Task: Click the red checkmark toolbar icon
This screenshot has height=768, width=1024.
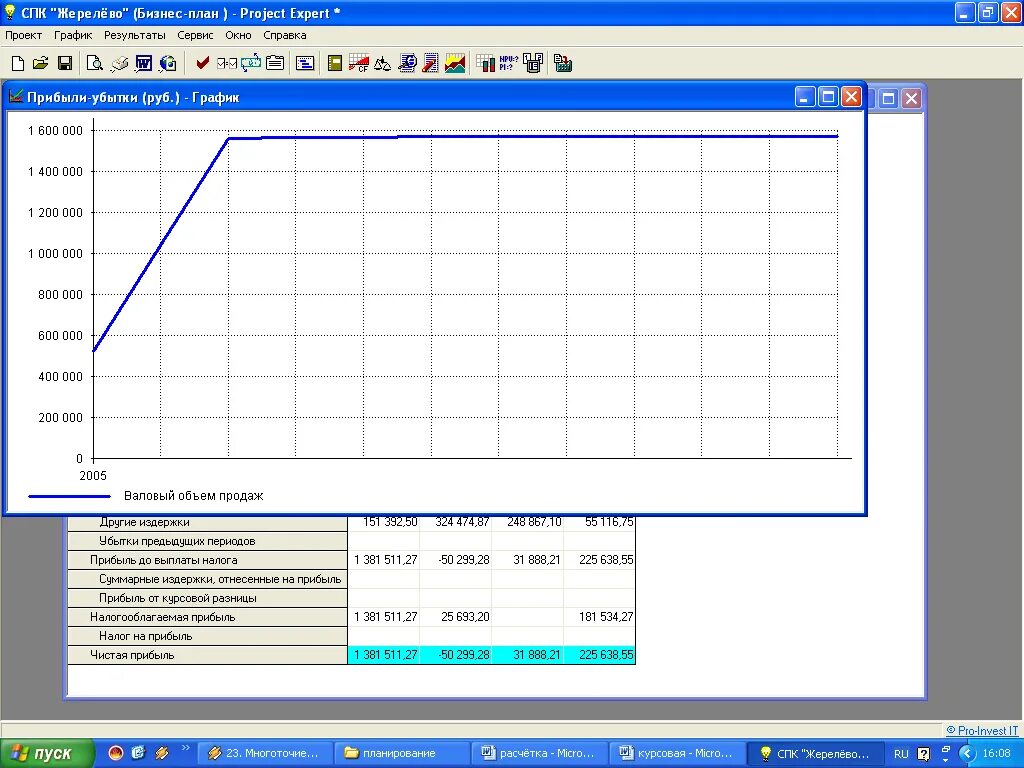Action: tap(202, 63)
